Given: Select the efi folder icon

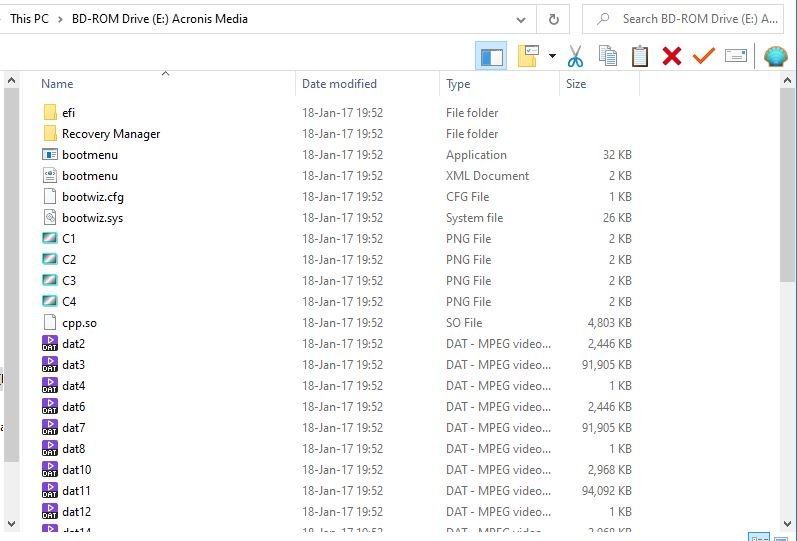Looking at the screenshot, I should [50, 112].
